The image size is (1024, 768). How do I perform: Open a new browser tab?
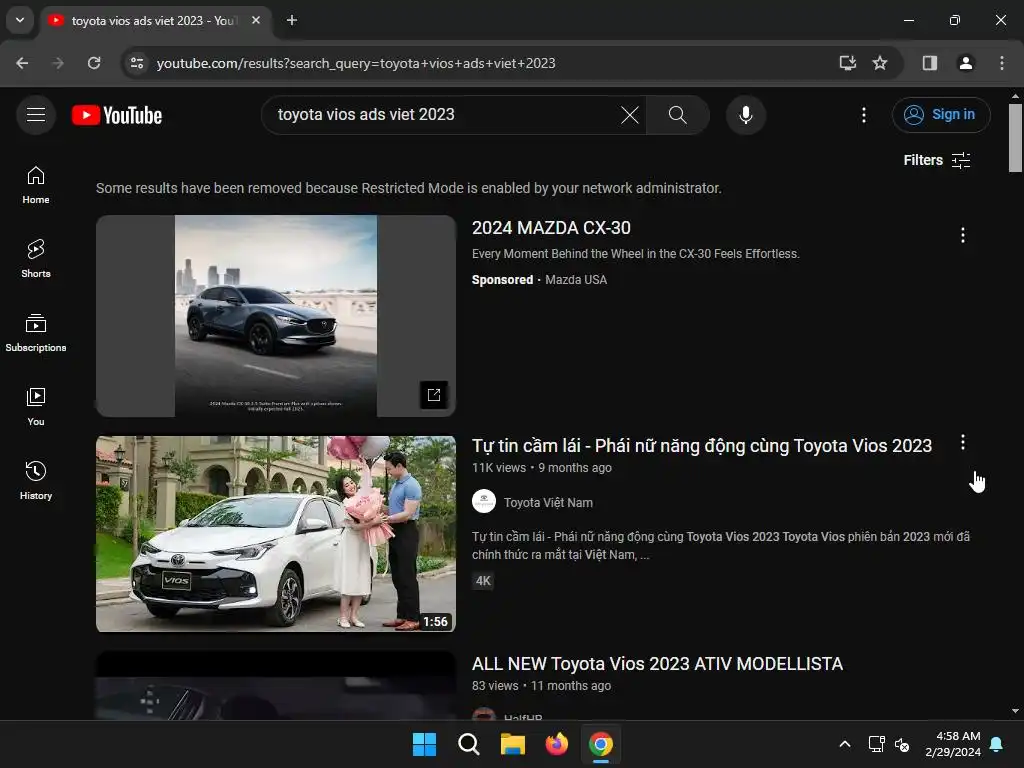coord(292,20)
